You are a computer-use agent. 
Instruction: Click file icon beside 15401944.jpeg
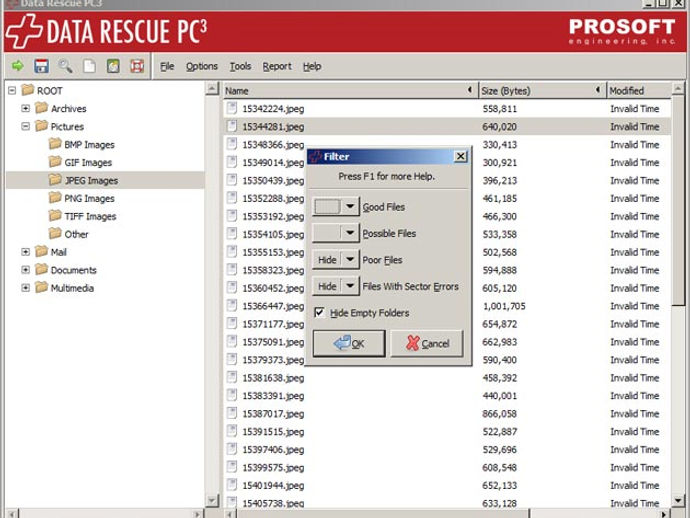[231, 485]
